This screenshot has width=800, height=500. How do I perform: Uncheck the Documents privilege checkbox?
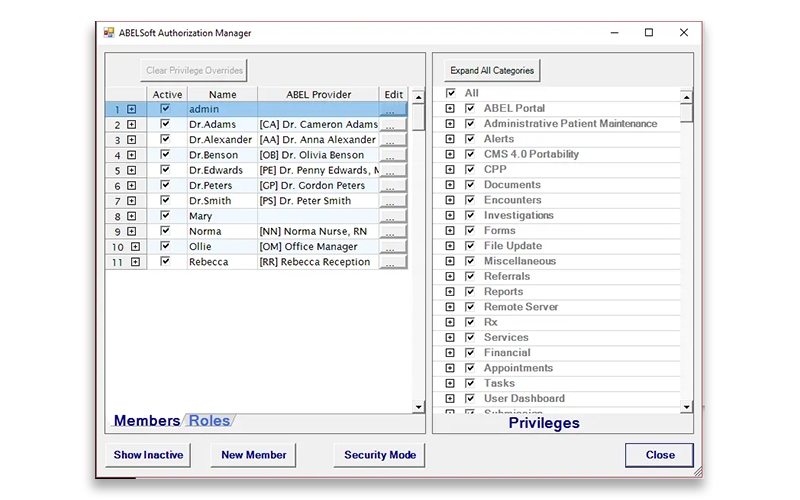click(x=470, y=185)
